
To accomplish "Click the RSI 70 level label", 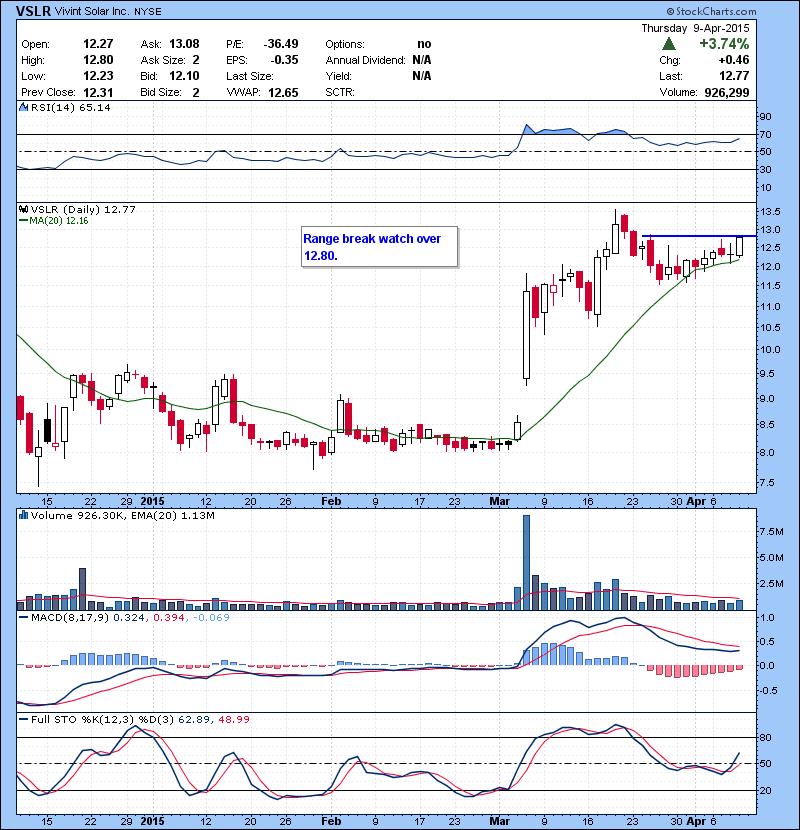I will coord(766,134).
